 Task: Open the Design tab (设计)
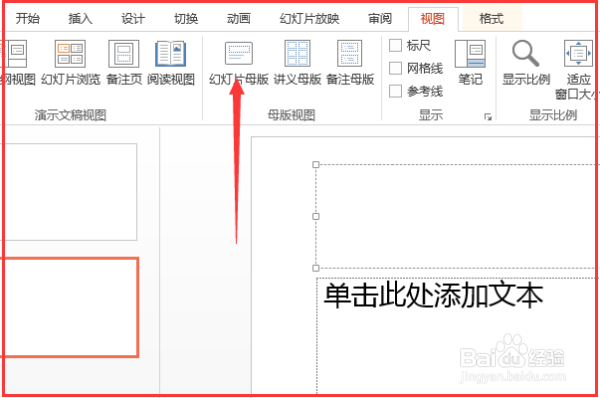pos(133,18)
